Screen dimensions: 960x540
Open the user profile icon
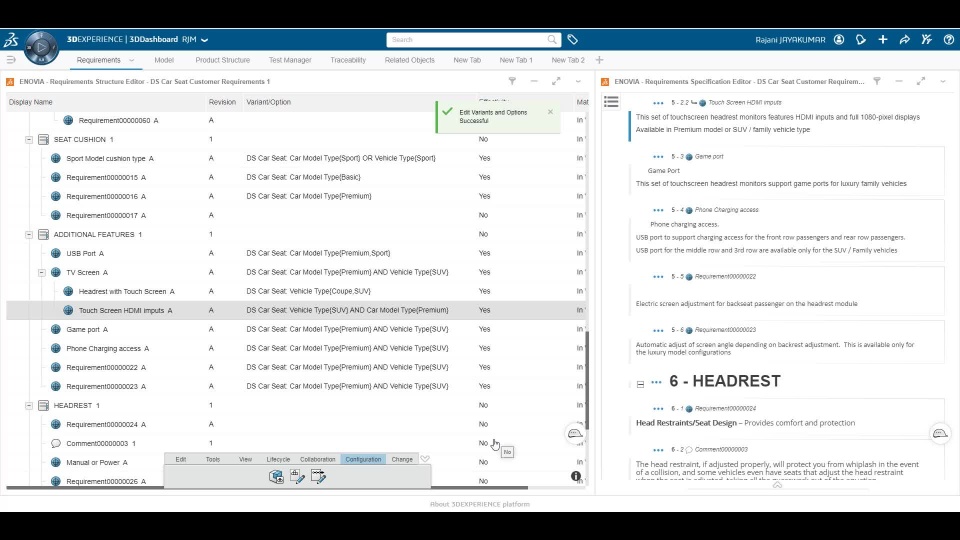[x=839, y=40]
